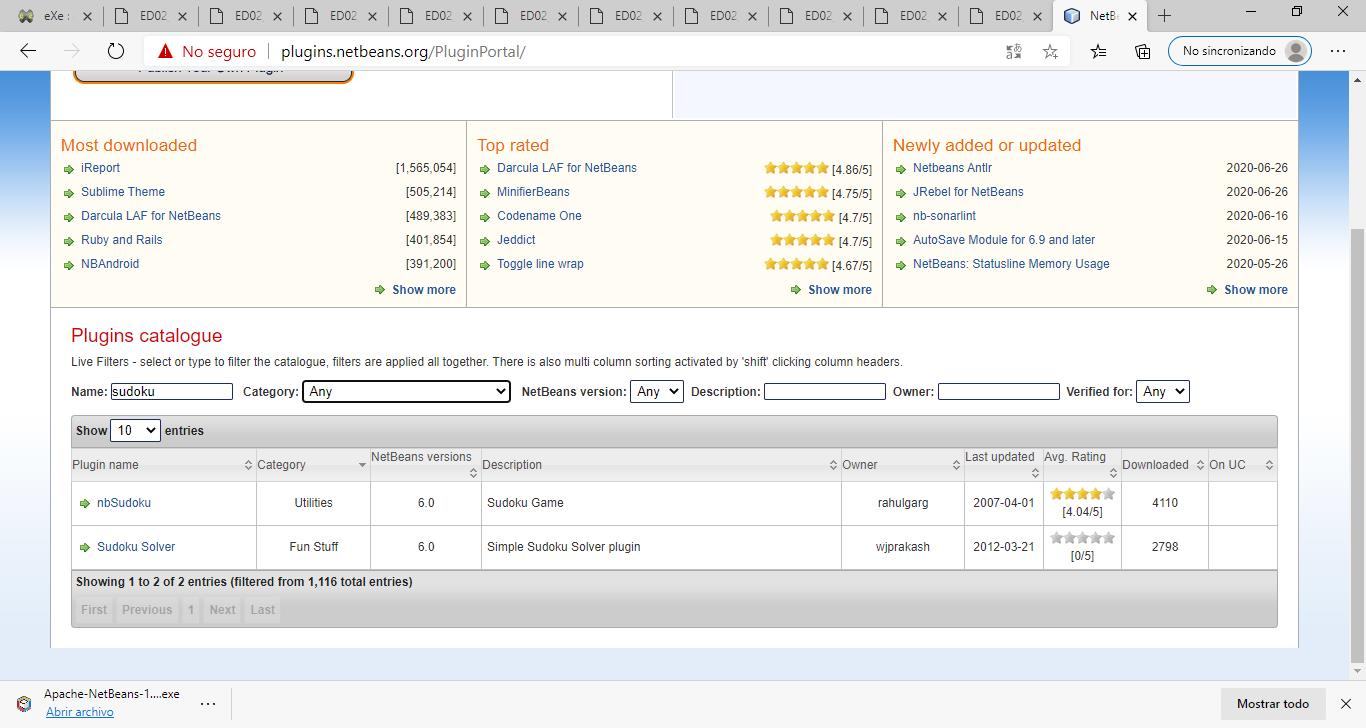The width and height of the screenshot is (1366, 728).
Task: Click Sudoku Solver star rating
Action: [1082, 538]
